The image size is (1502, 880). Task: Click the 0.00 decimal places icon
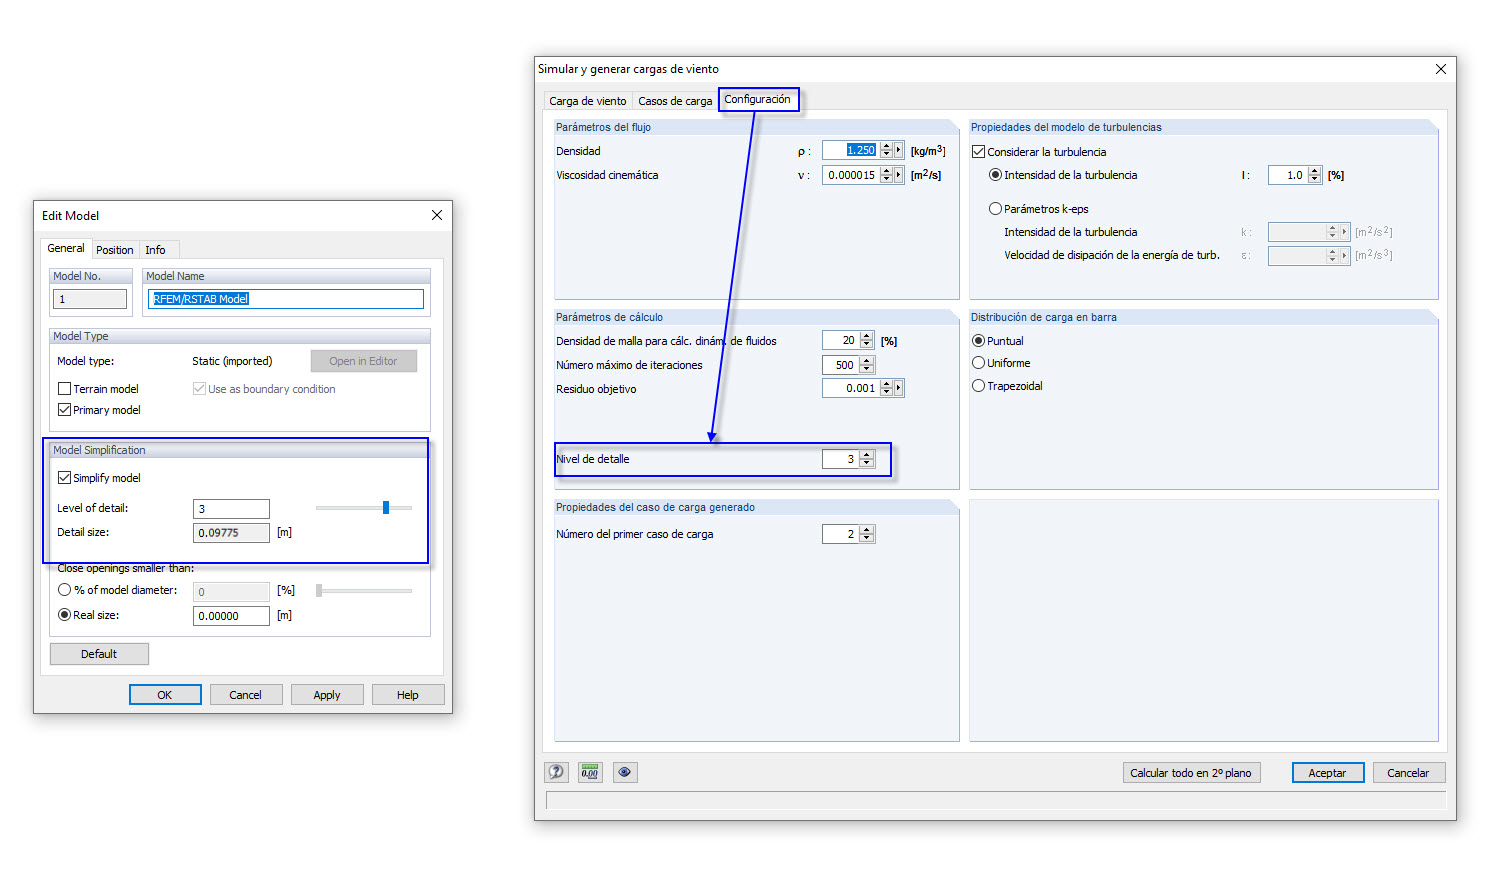coord(590,772)
